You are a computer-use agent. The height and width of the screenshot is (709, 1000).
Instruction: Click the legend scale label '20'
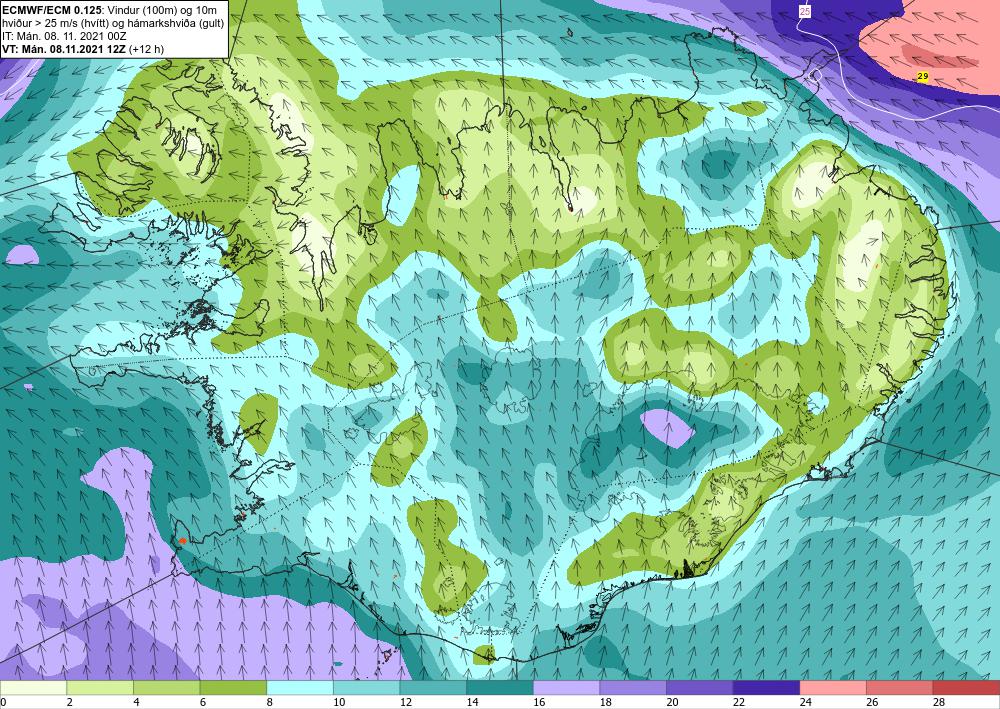(672, 703)
